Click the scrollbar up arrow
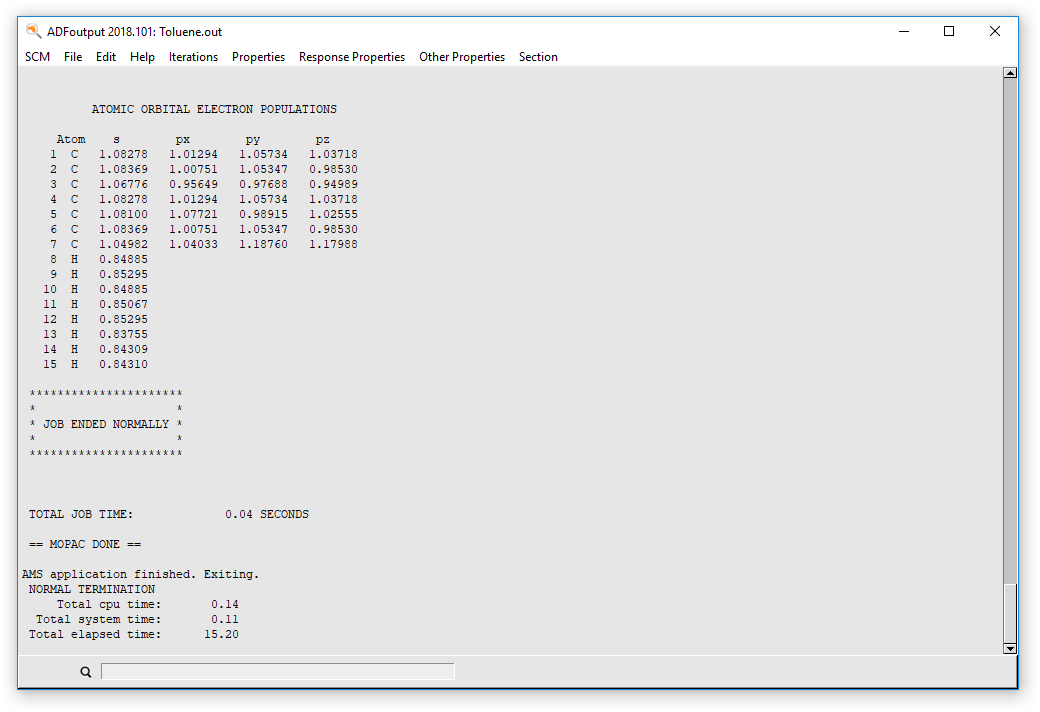Screen dimensions: 1040x712 click(x=1009, y=73)
